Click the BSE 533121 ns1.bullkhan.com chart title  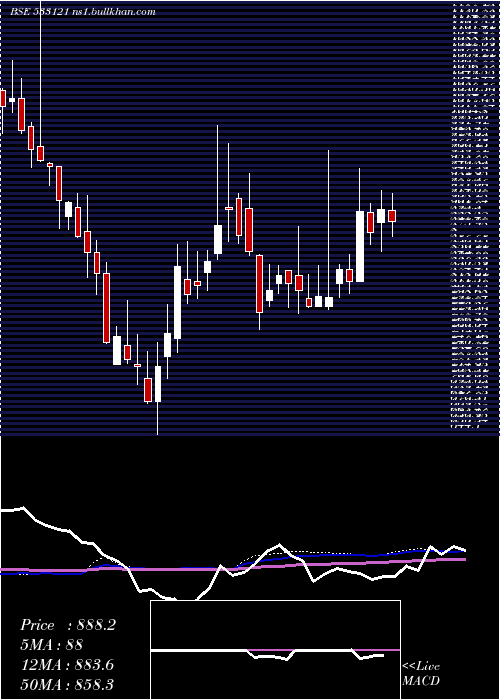pos(83,12)
